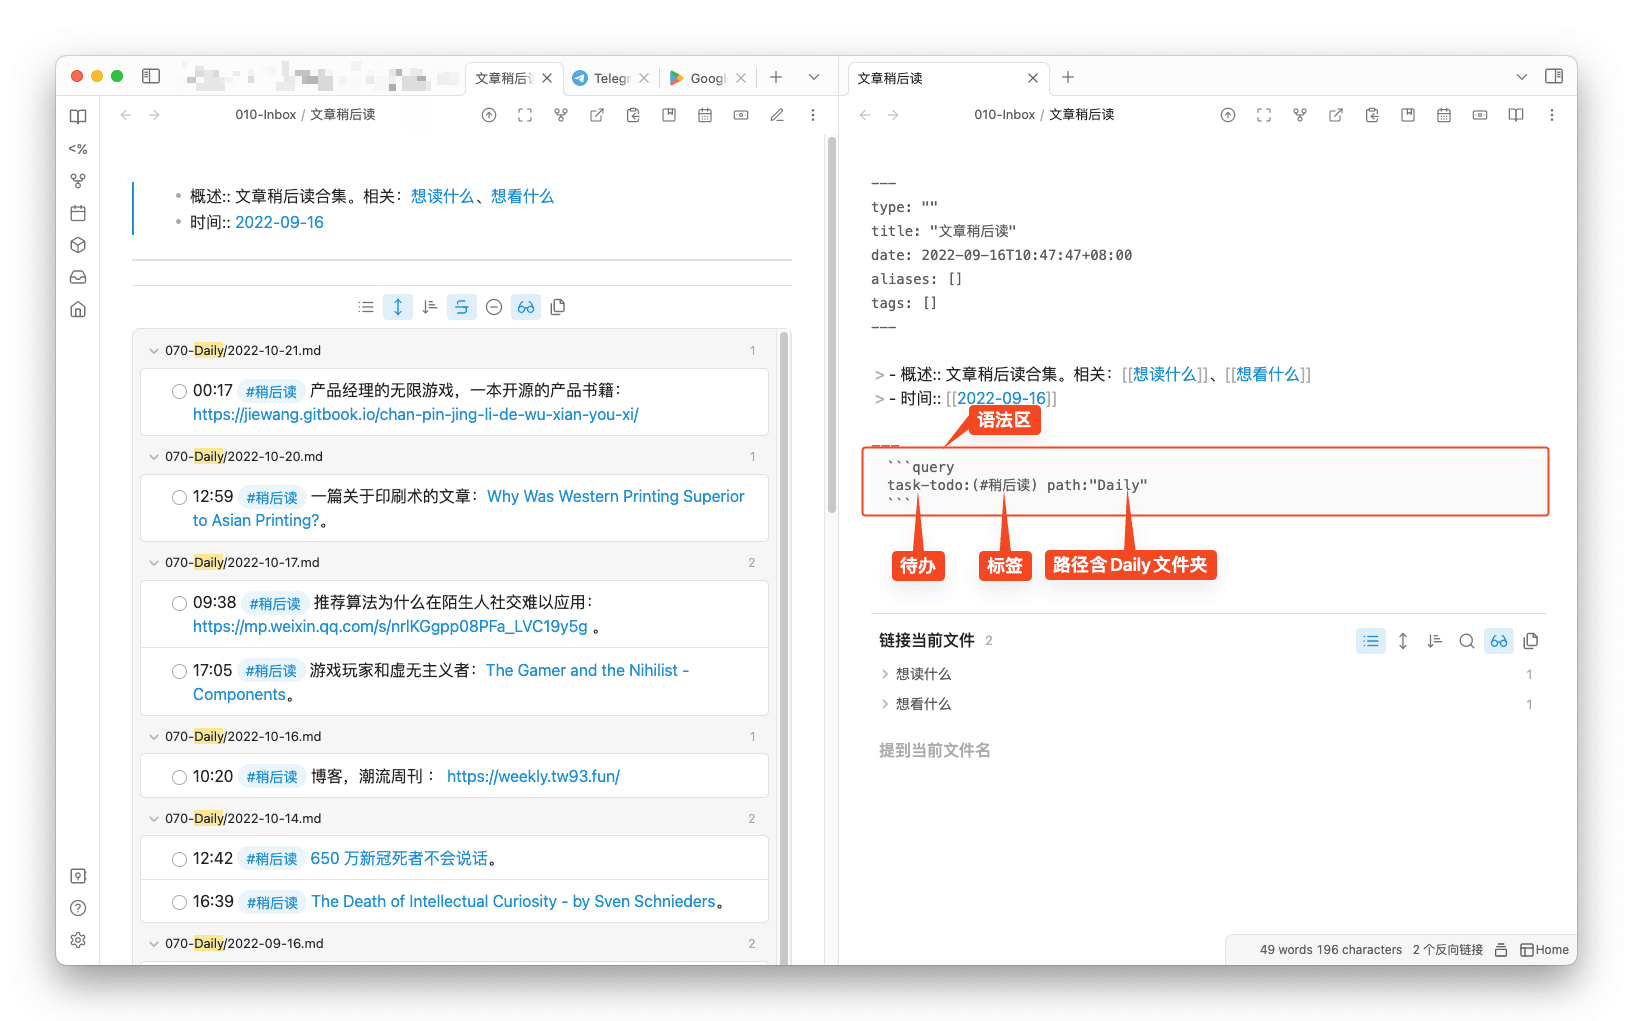
Task: Check the 17:05 游戏玩家和虚无主义者 task
Action: click(x=179, y=671)
